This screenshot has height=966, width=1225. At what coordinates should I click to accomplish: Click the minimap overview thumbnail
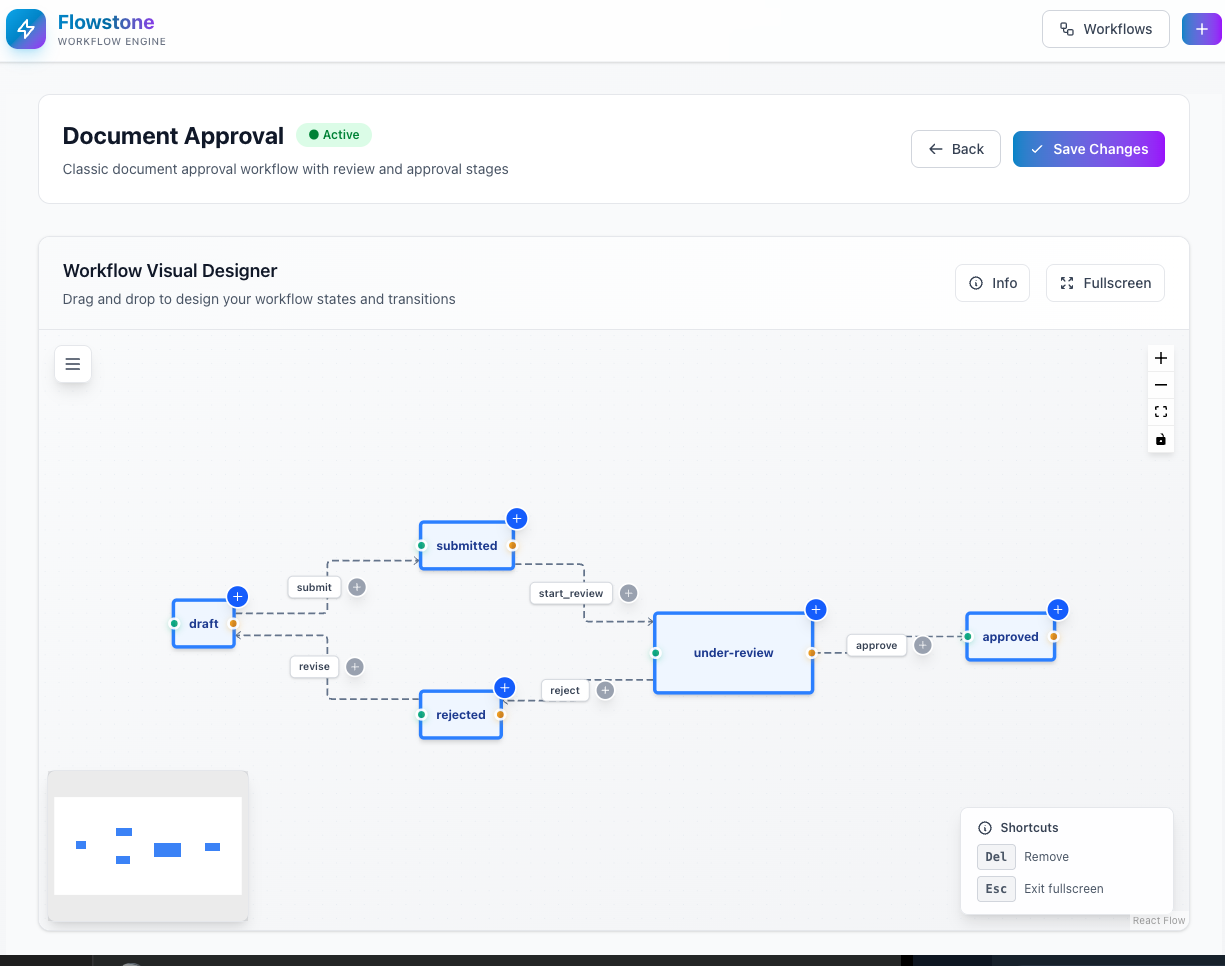click(x=148, y=846)
